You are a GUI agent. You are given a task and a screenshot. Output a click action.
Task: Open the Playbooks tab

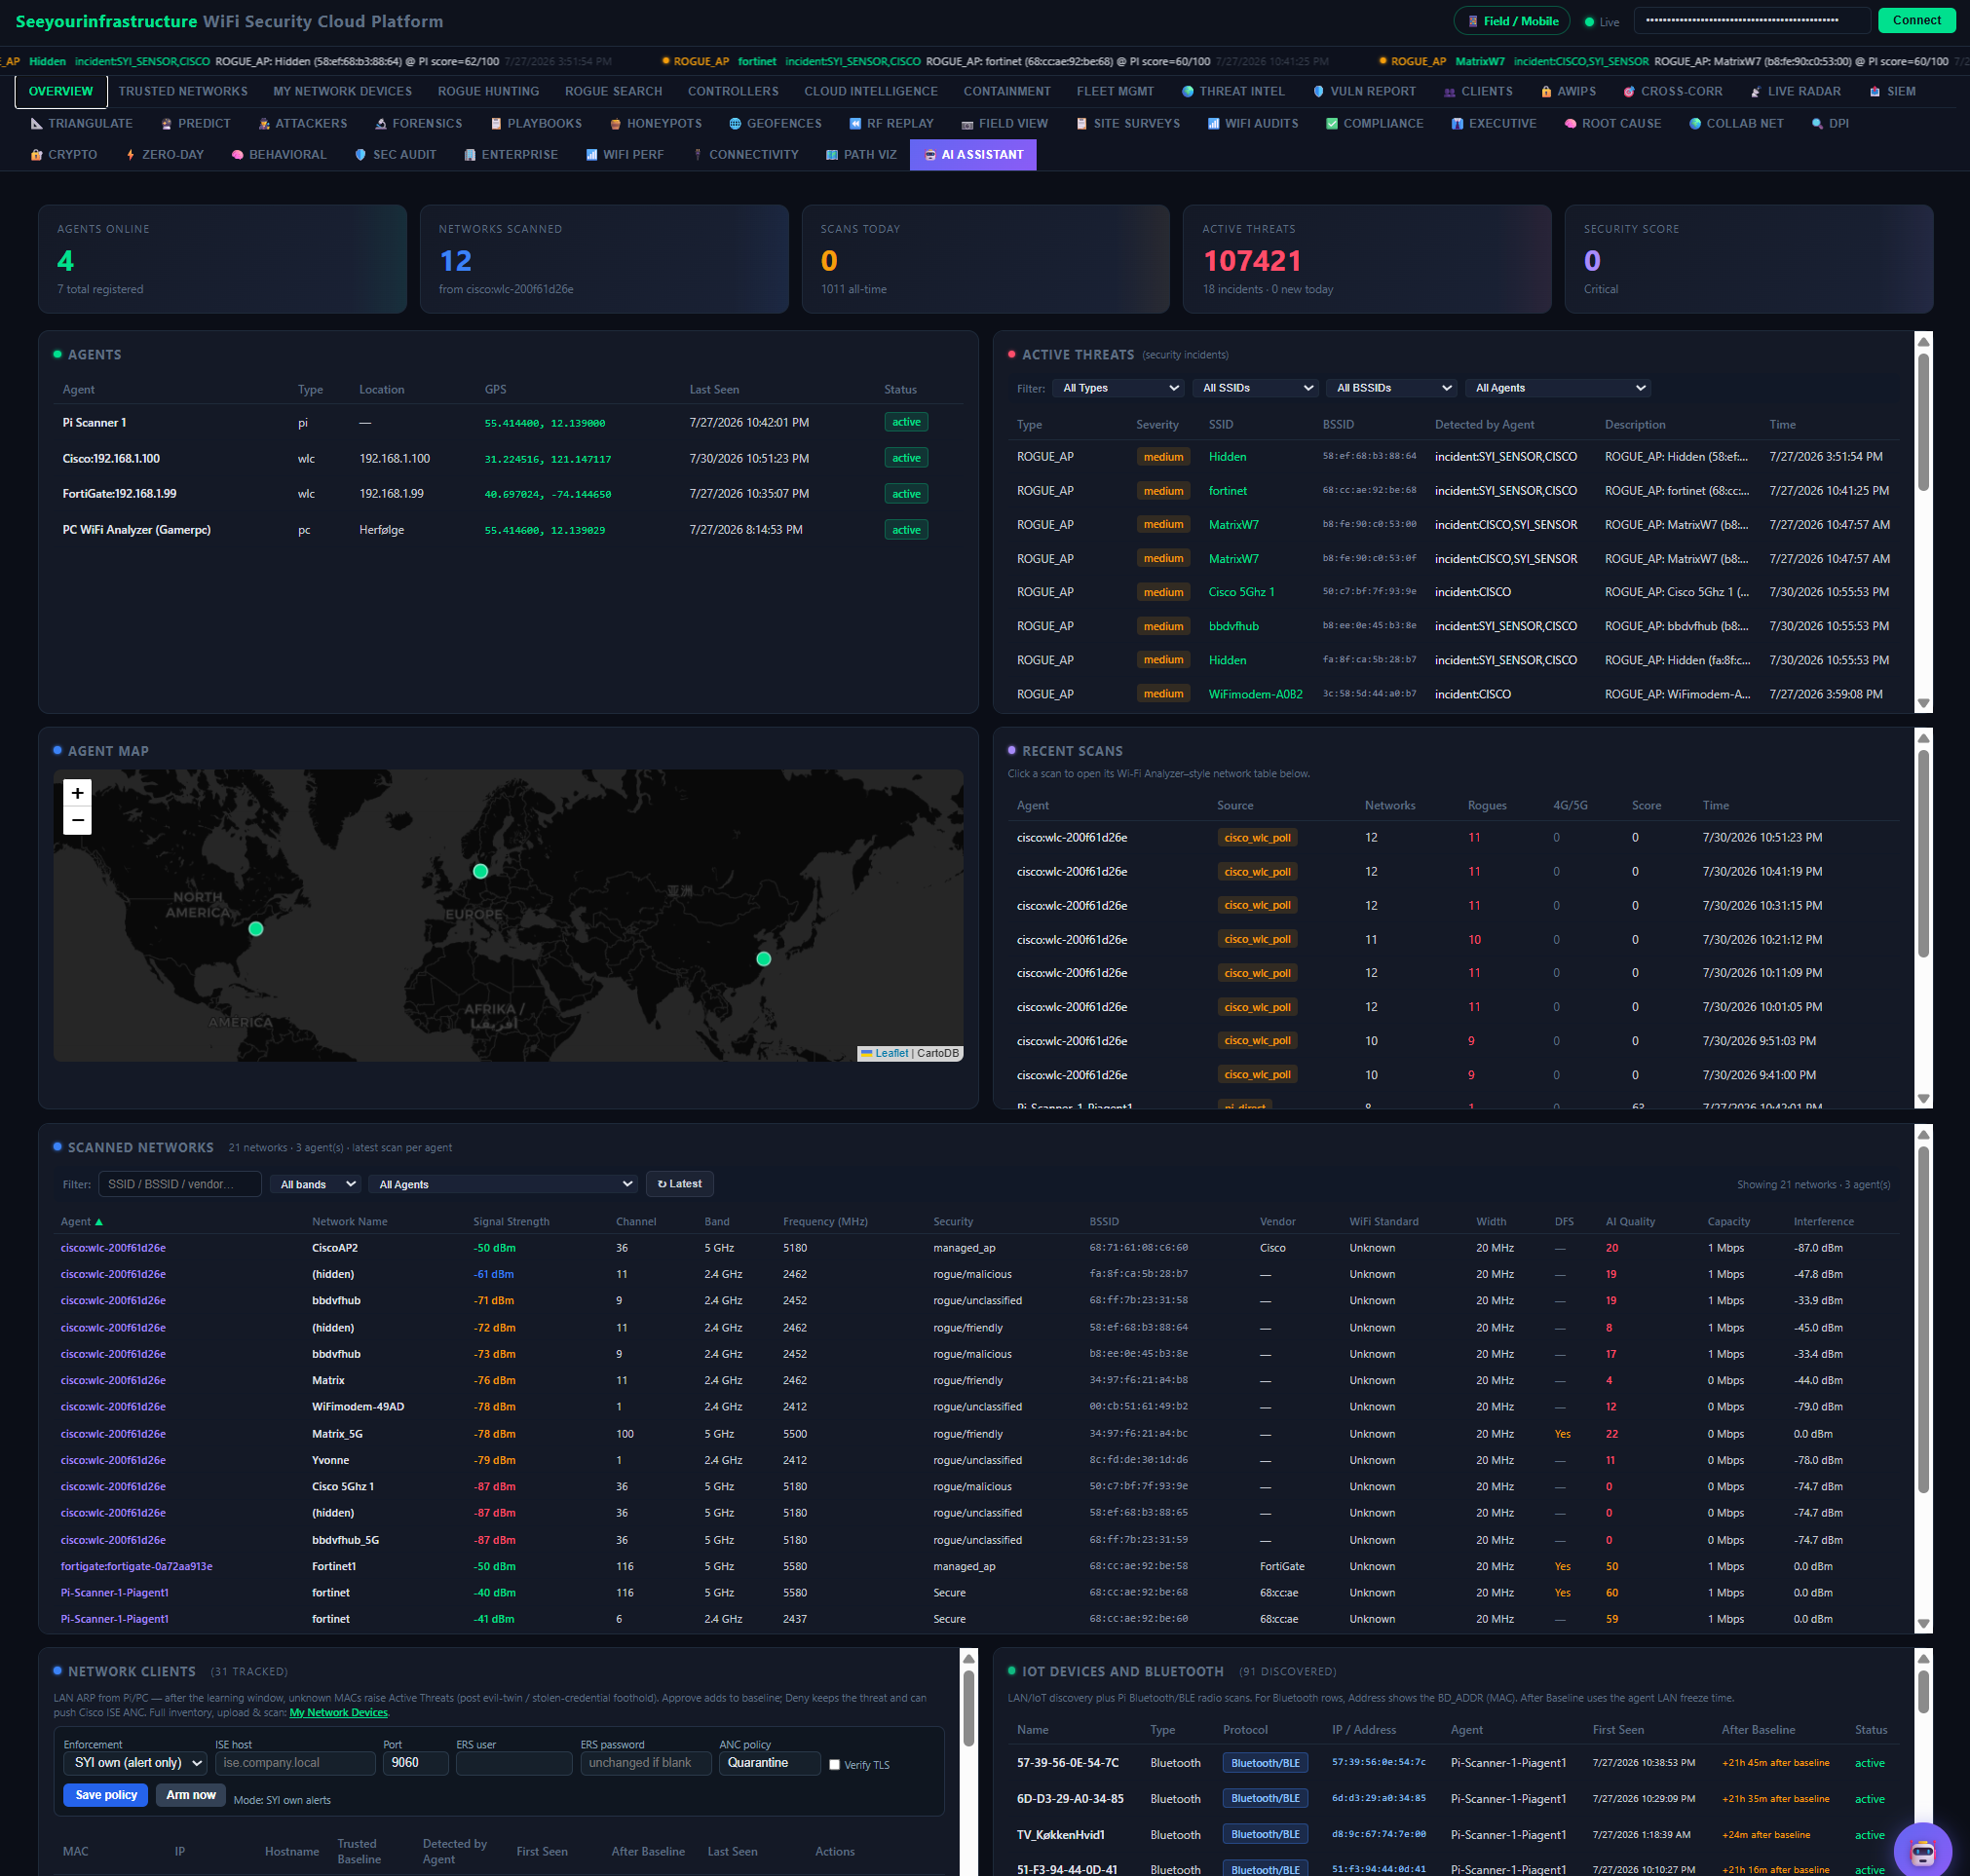535,123
